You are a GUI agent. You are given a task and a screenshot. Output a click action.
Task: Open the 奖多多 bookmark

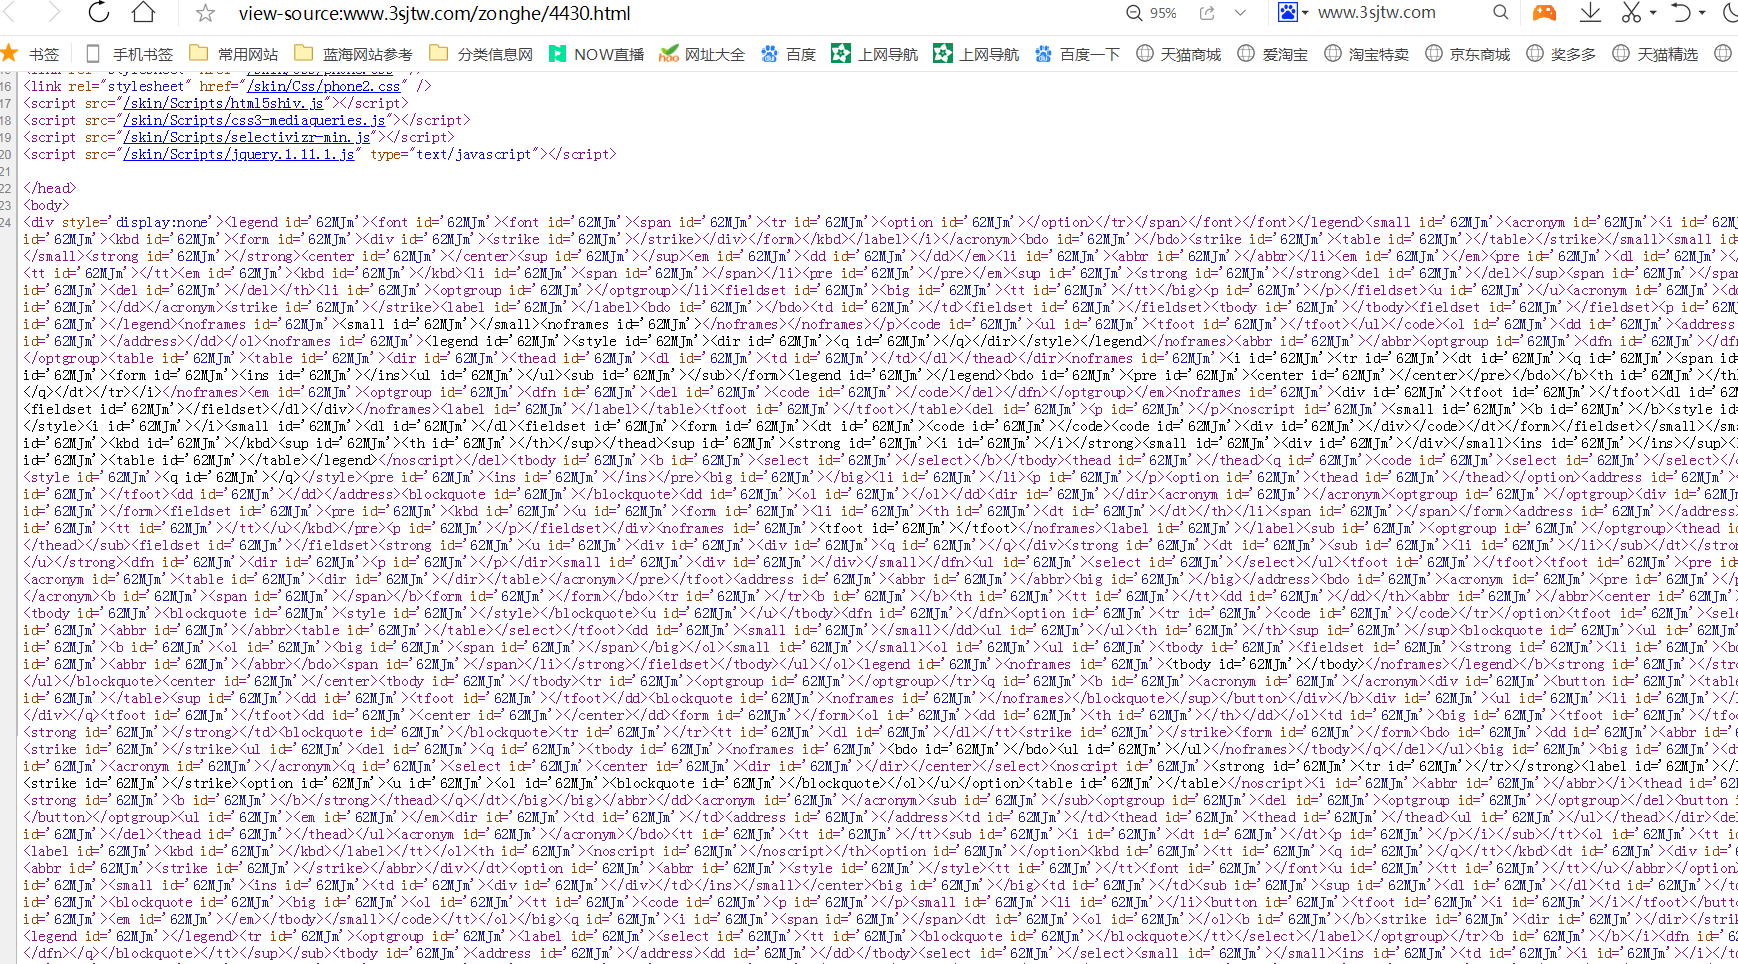click(x=1561, y=54)
